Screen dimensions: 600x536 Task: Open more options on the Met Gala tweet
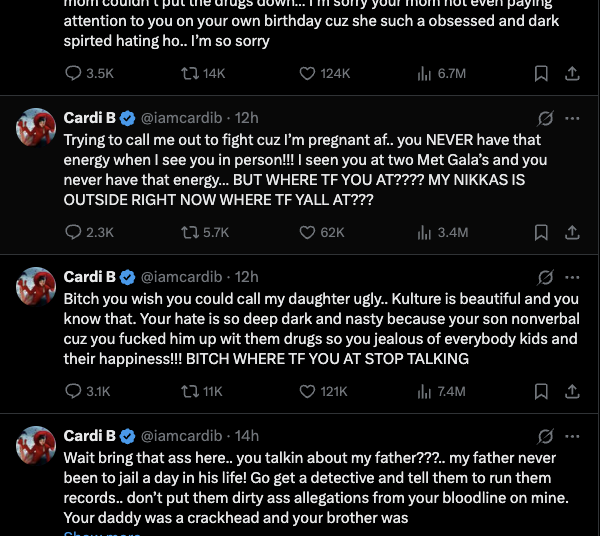tap(572, 119)
